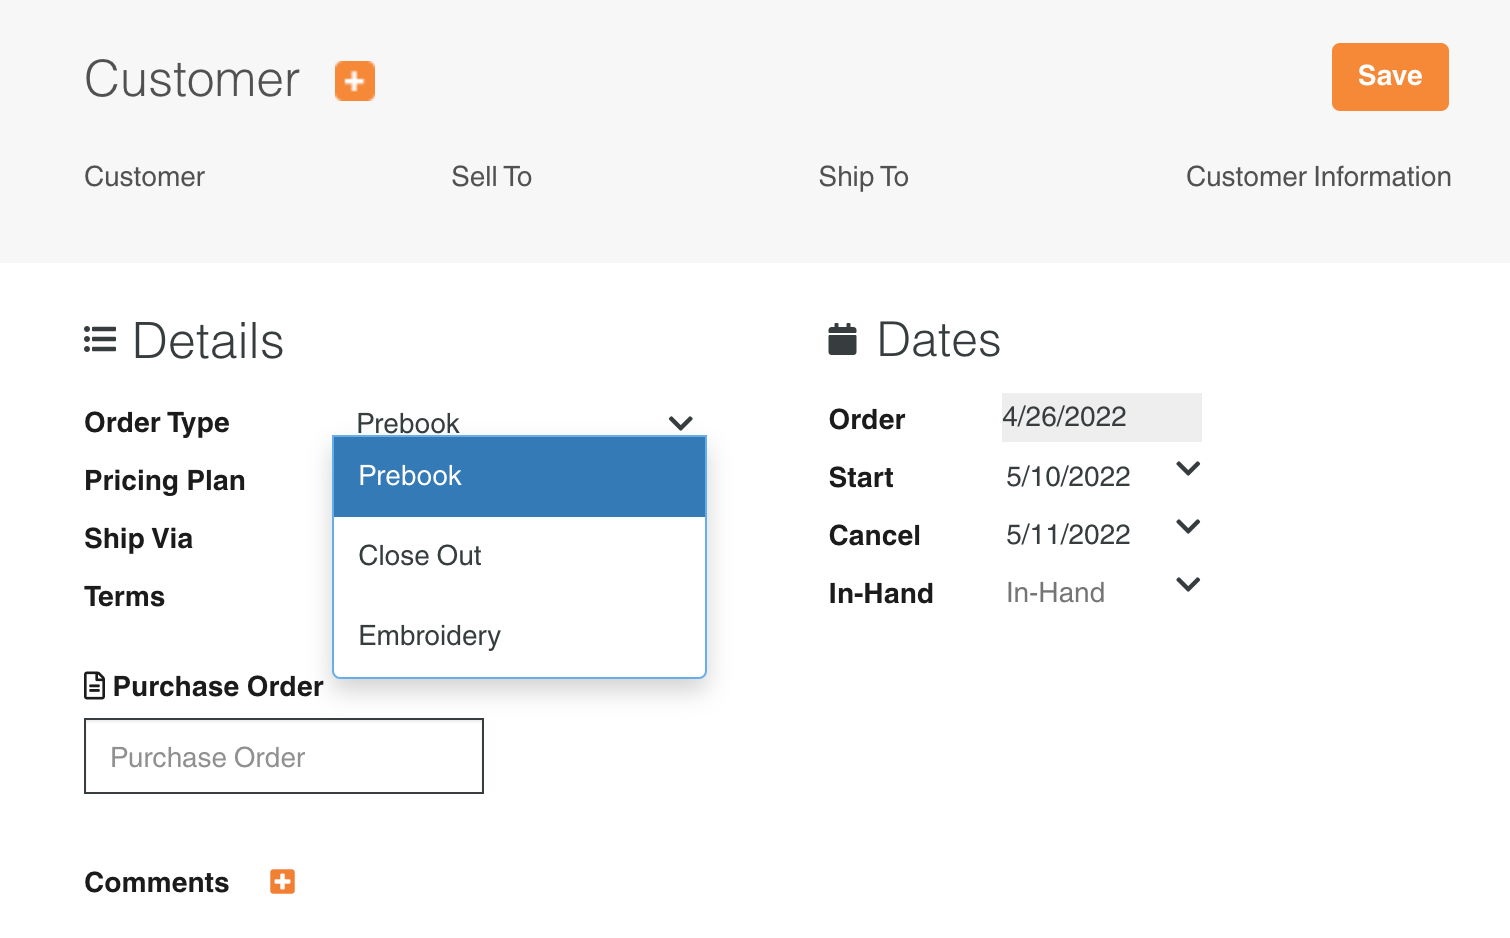The width and height of the screenshot is (1510, 938).
Task: Click the calendar icon next to Dates
Action: (x=843, y=339)
